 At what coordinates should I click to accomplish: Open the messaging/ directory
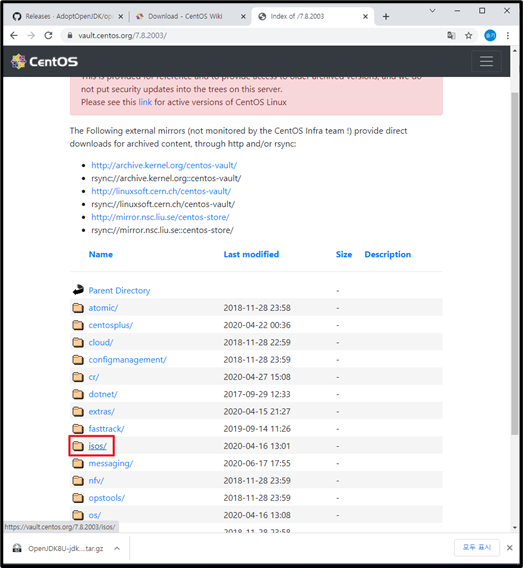(110, 463)
